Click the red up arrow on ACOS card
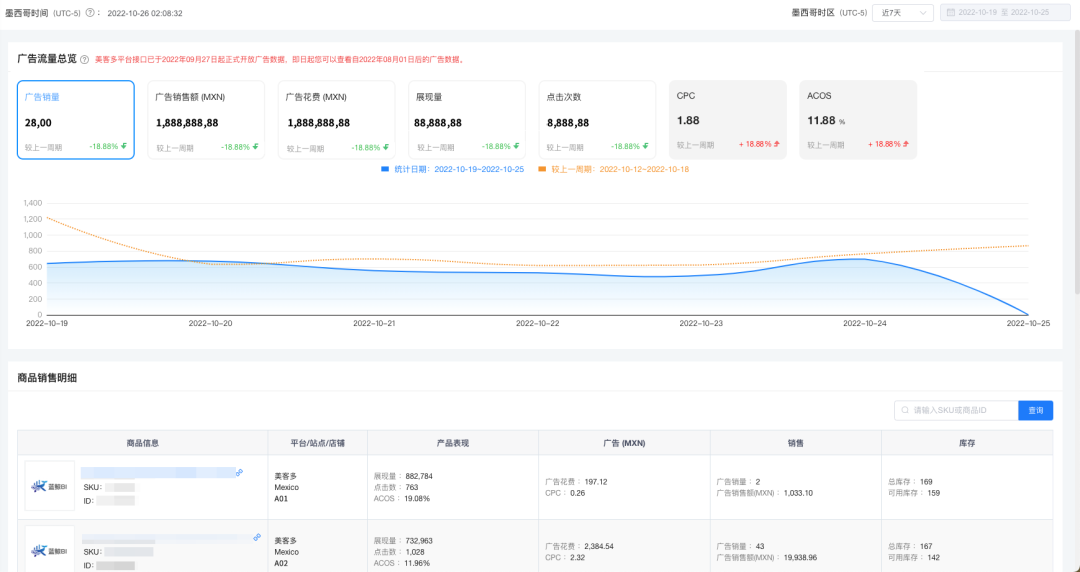 (x=907, y=144)
